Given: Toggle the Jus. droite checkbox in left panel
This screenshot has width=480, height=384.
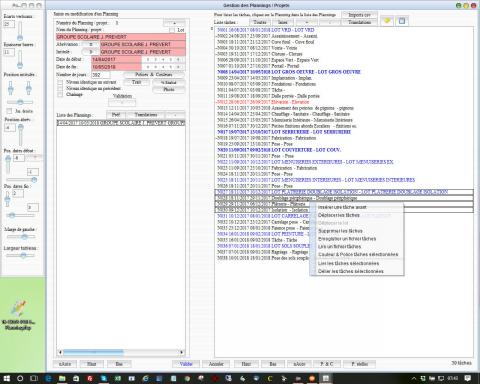Looking at the screenshot, I should coord(9,111).
